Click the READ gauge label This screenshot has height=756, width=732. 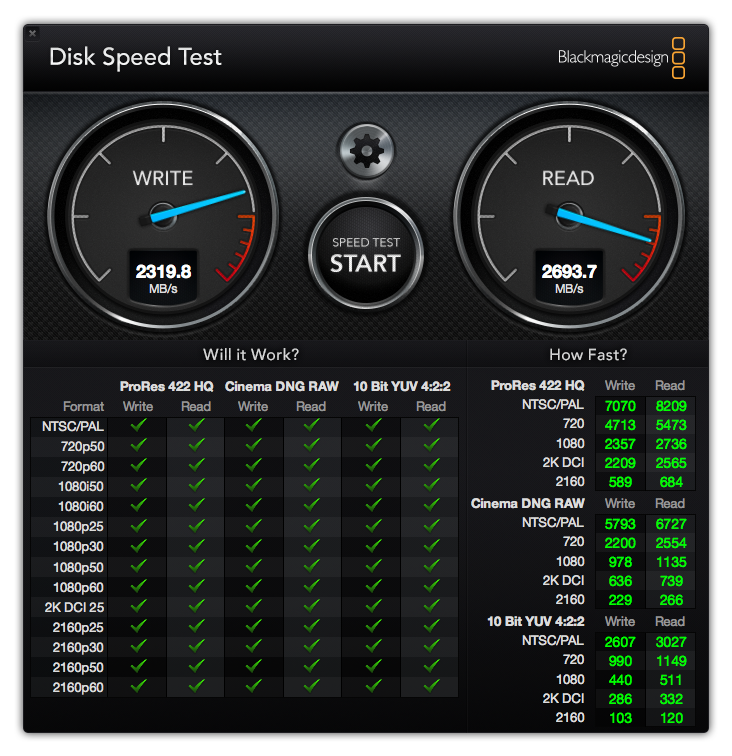(568, 178)
